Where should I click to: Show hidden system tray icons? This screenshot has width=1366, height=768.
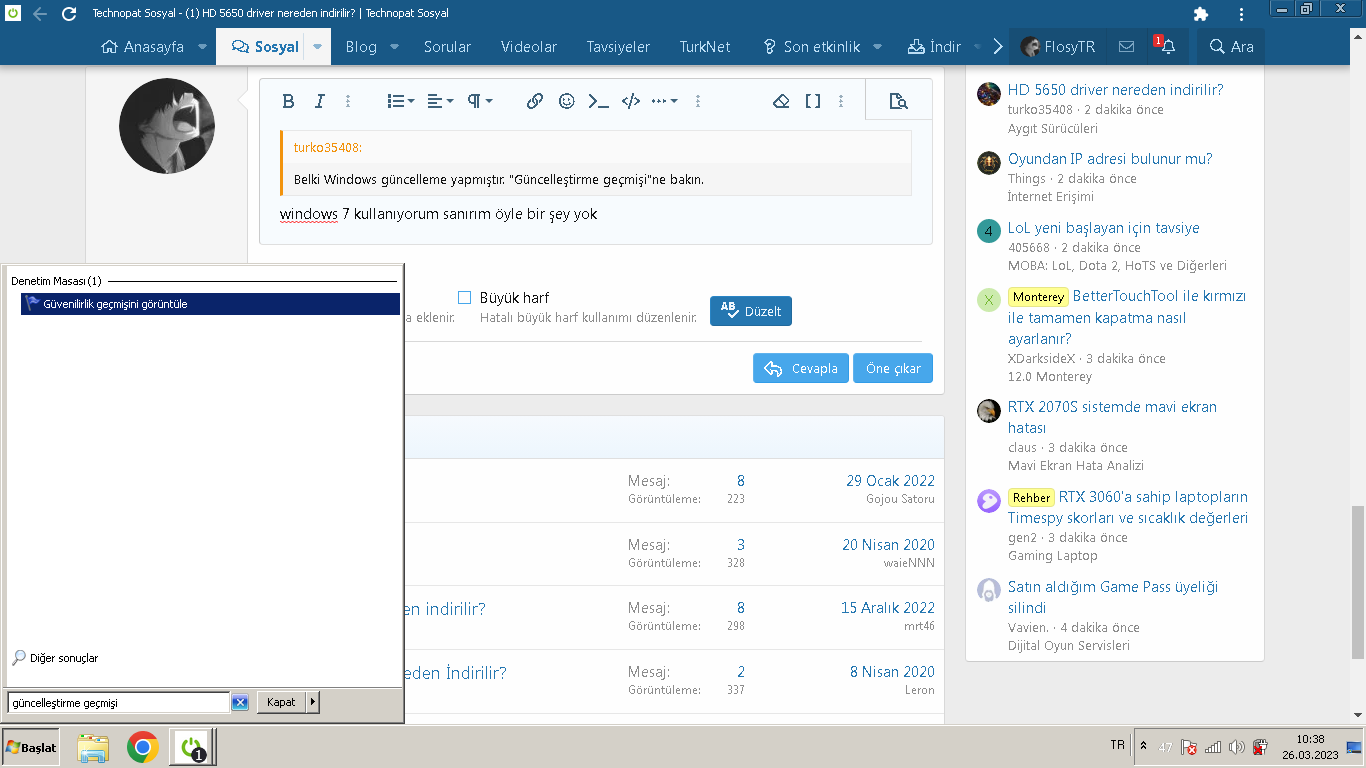tap(1143, 746)
